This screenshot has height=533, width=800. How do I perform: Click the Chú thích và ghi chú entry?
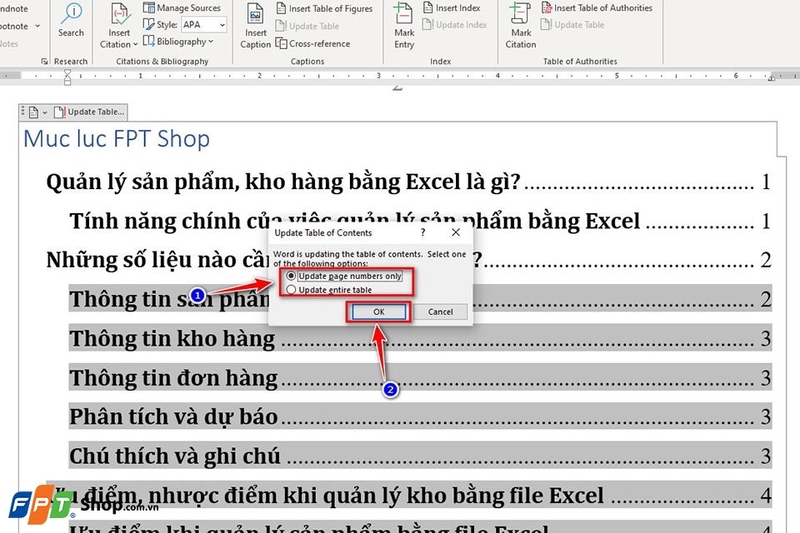[x=420, y=456]
